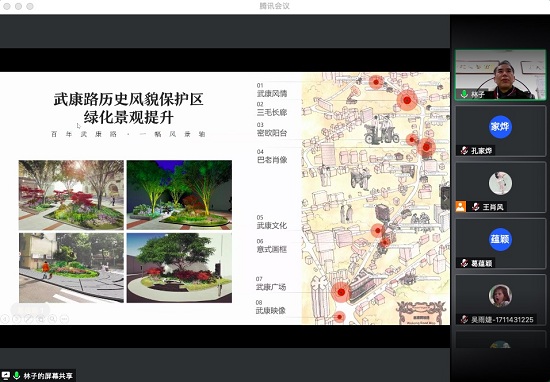Toggle 葛蕴颖's muted microphone icon
The width and height of the screenshot is (550, 382).
[464, 263]
